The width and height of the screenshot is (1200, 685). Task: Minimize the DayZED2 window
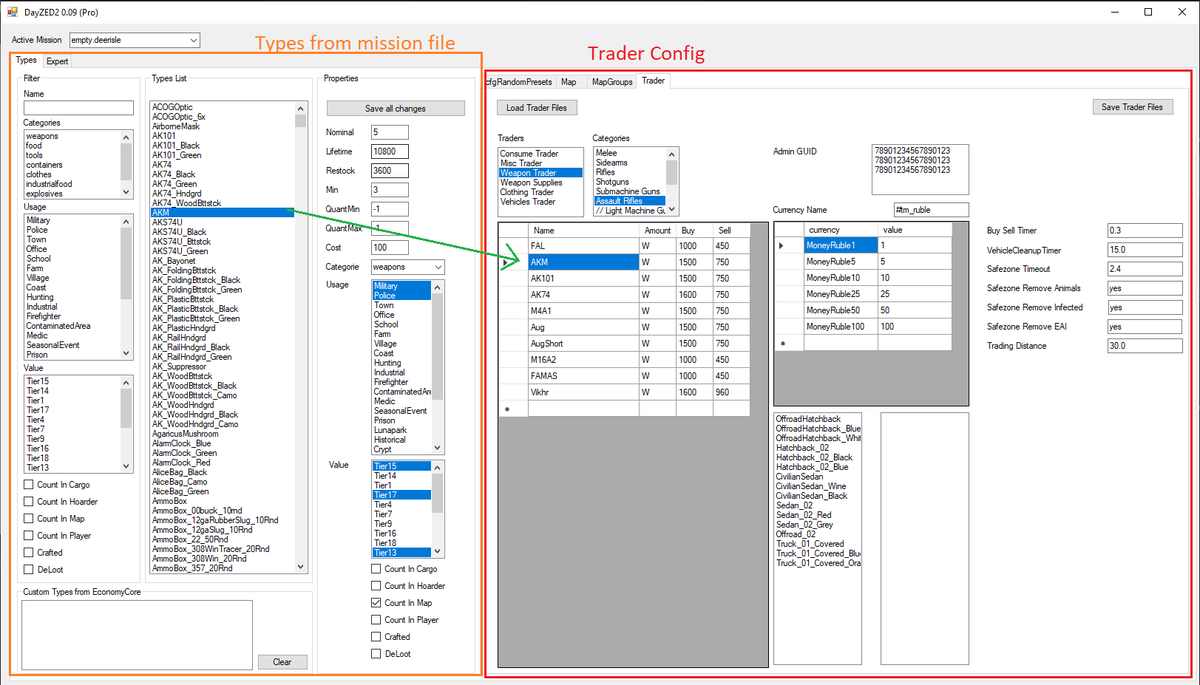click(1117, 12)
